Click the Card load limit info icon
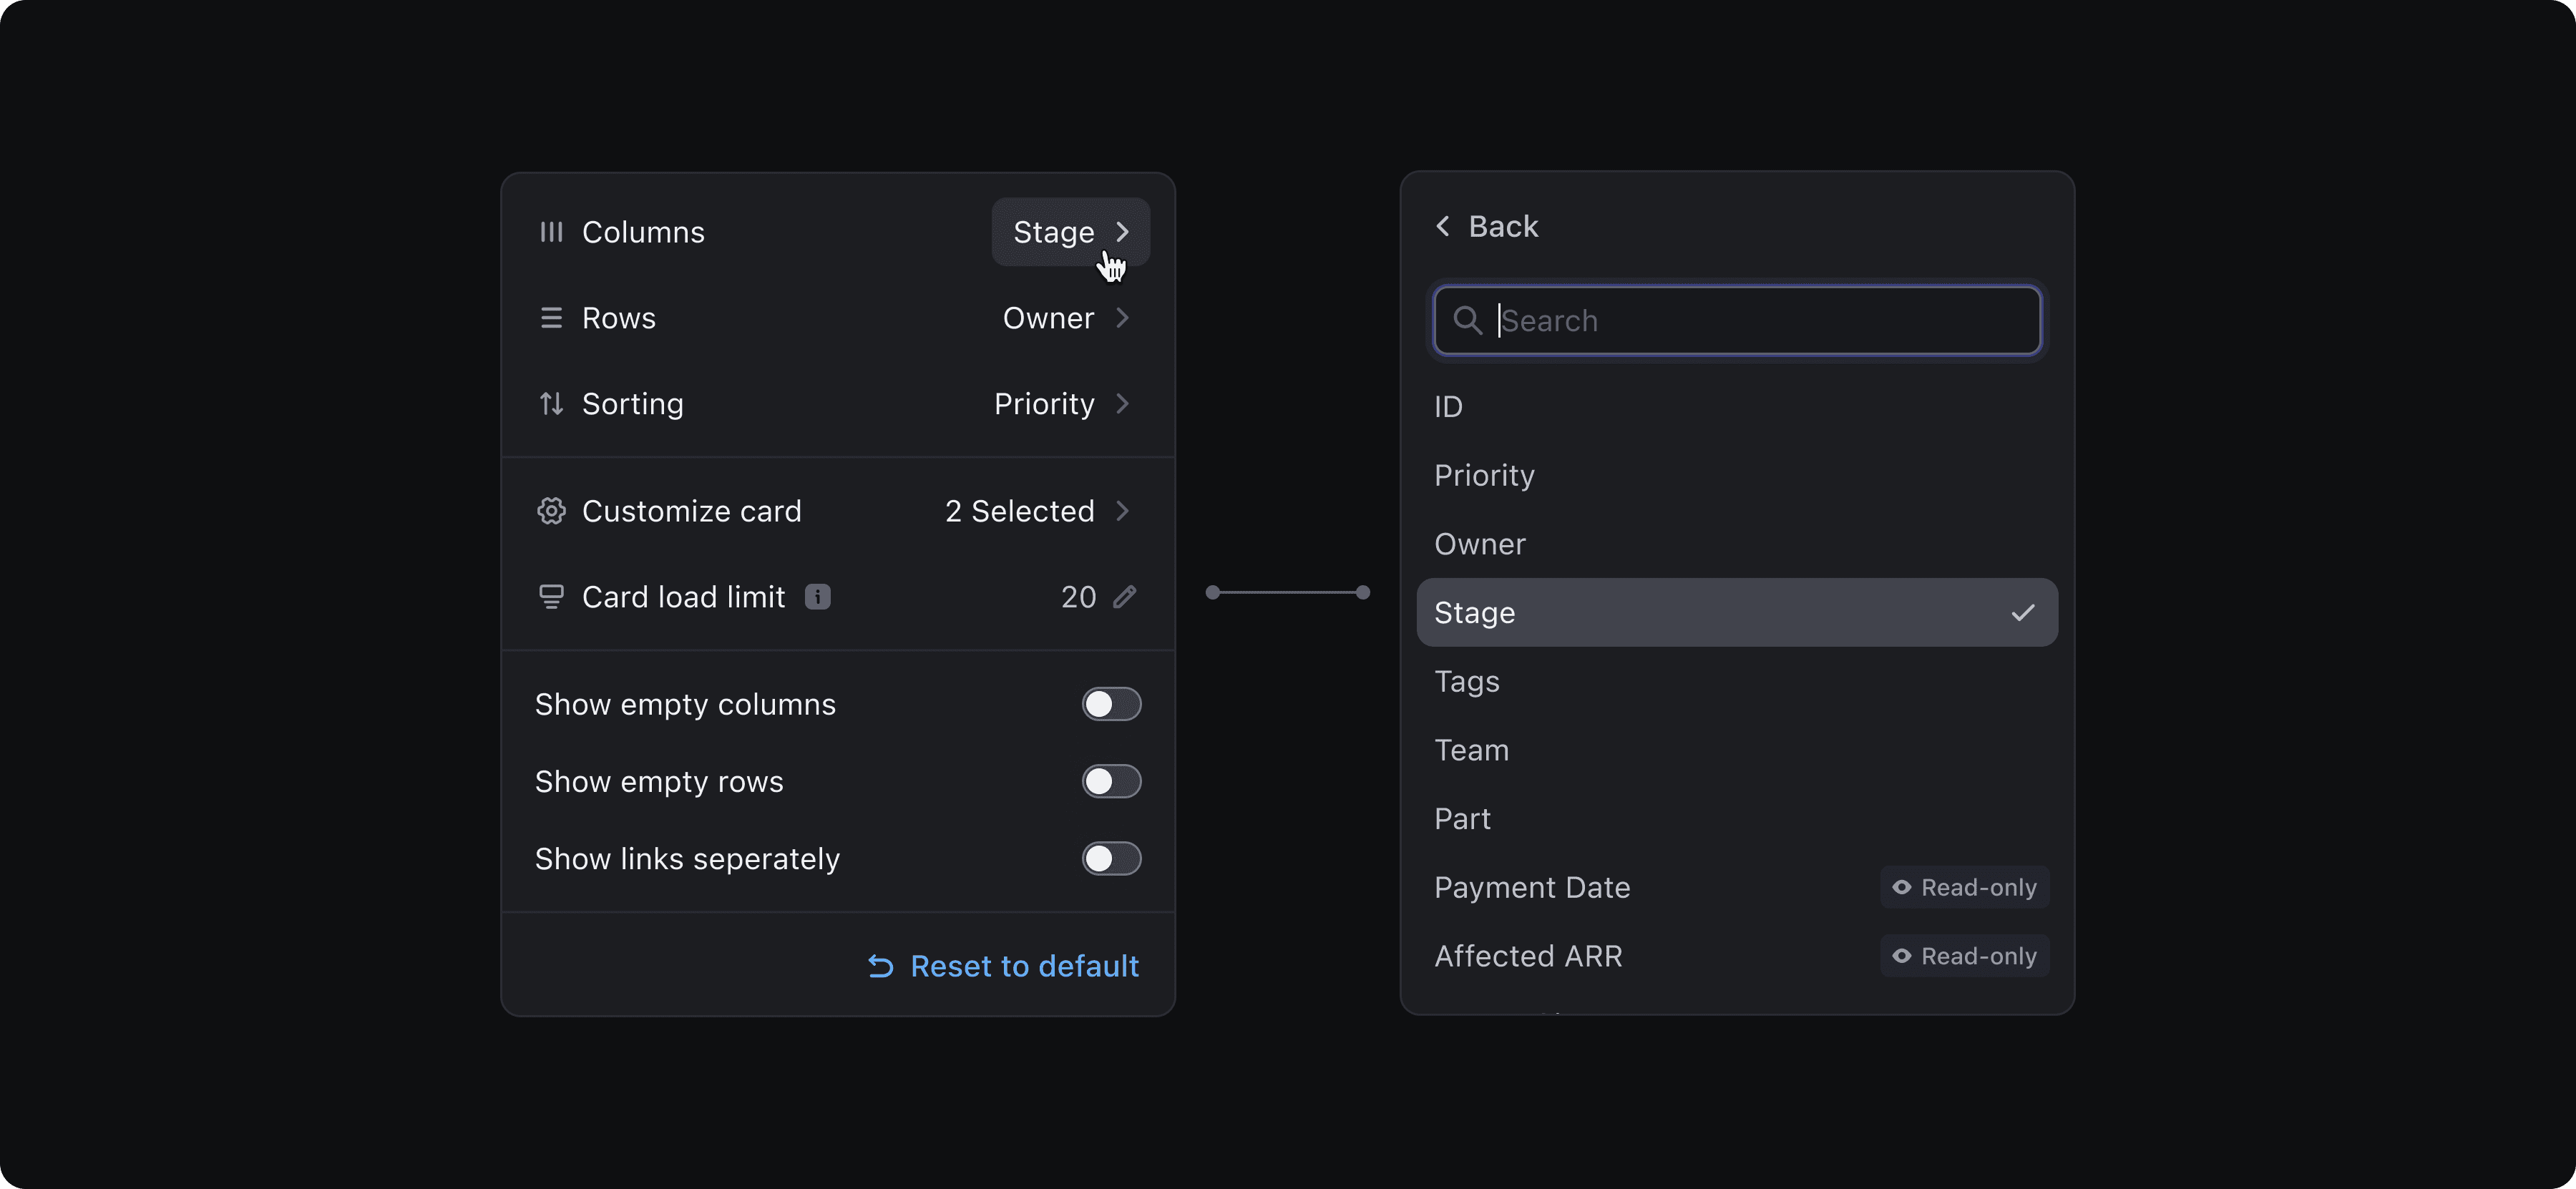This screenshot has height=1189, width=2576. [x=817, y=597]
